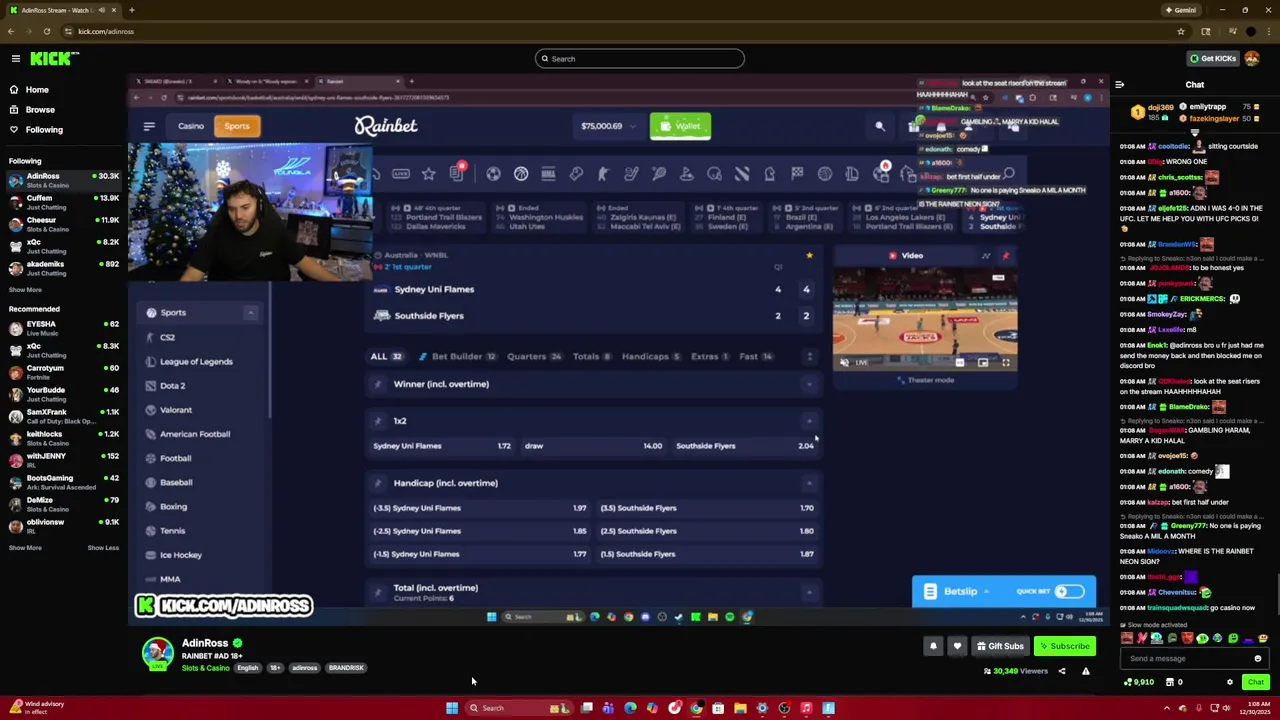
Task: Open Following in Kick sidebar
Action: 44,130
